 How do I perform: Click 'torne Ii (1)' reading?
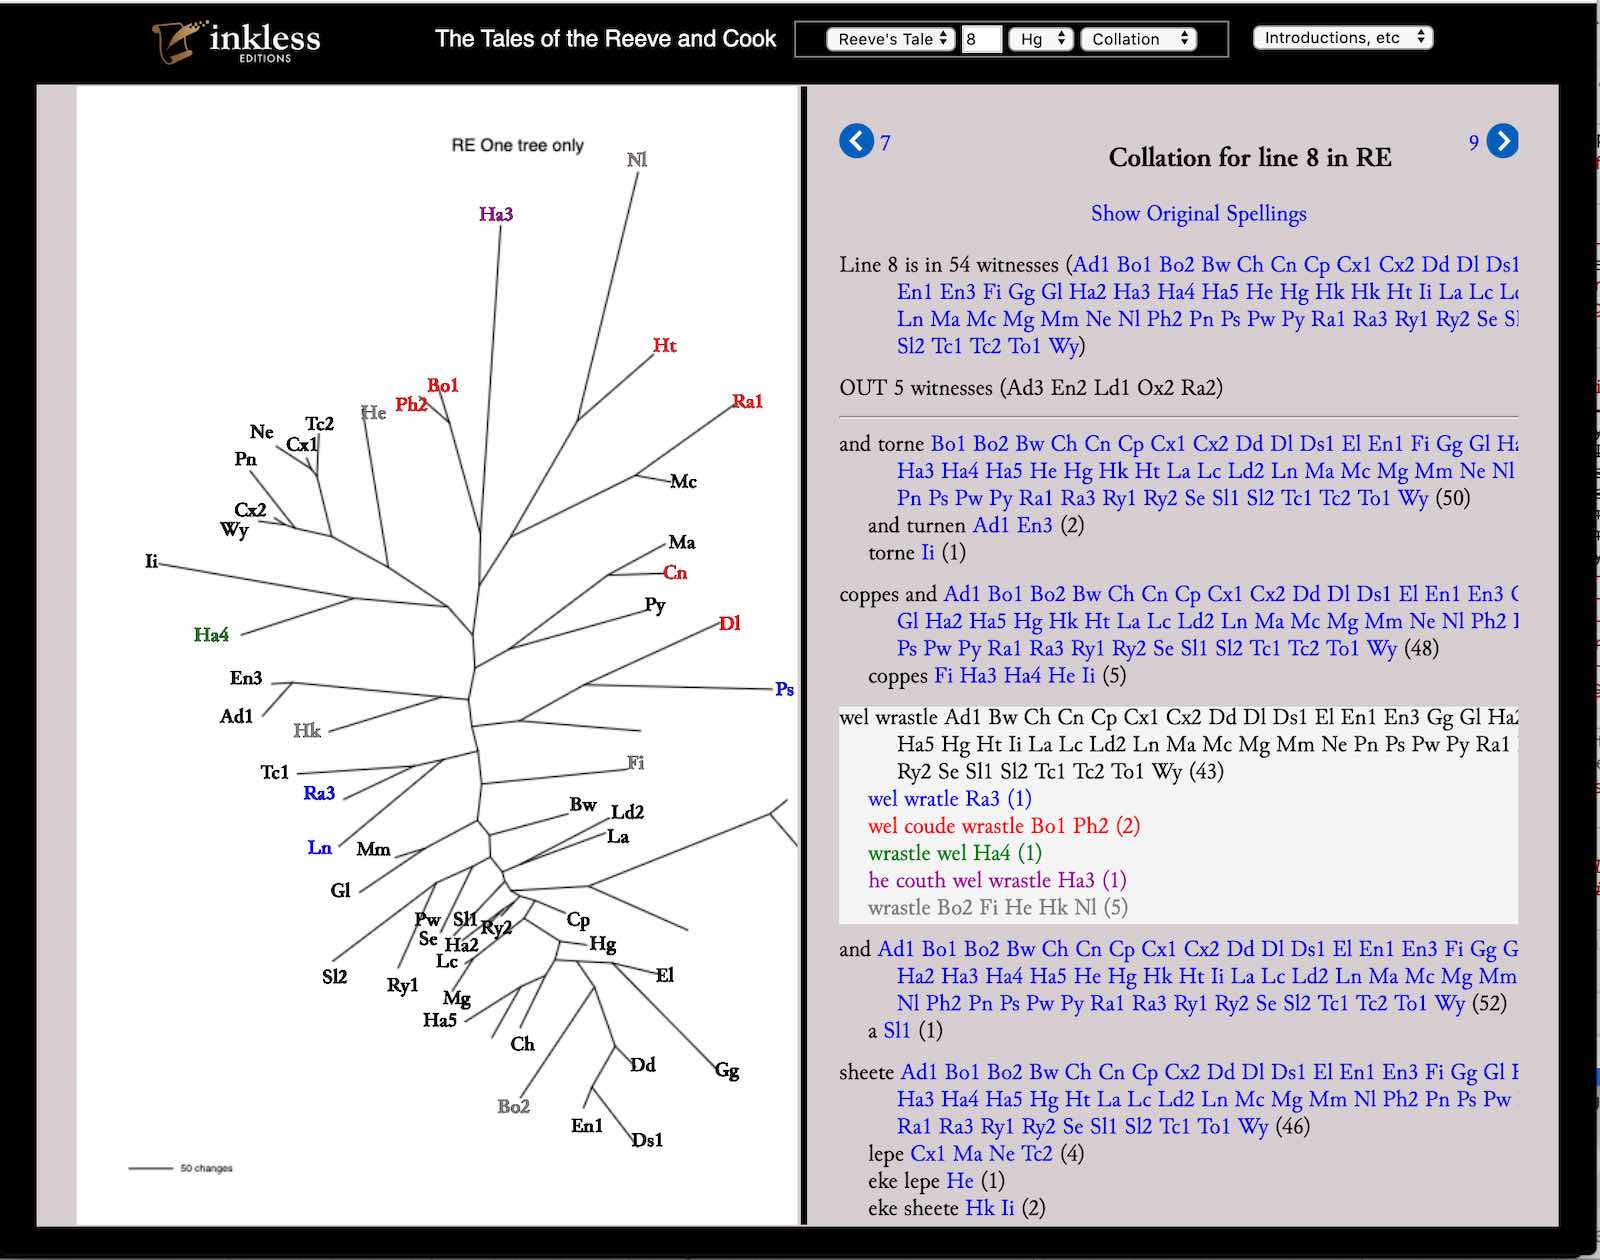[x=917, y=552]
